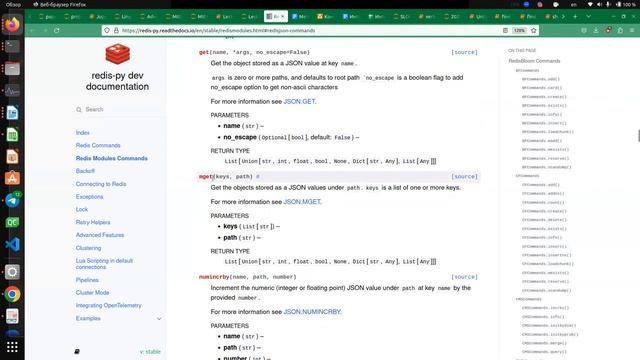This screenshot has height=360, width=640.
Task: Open the keyboard layout 'en' indicator
Action: 573,4
